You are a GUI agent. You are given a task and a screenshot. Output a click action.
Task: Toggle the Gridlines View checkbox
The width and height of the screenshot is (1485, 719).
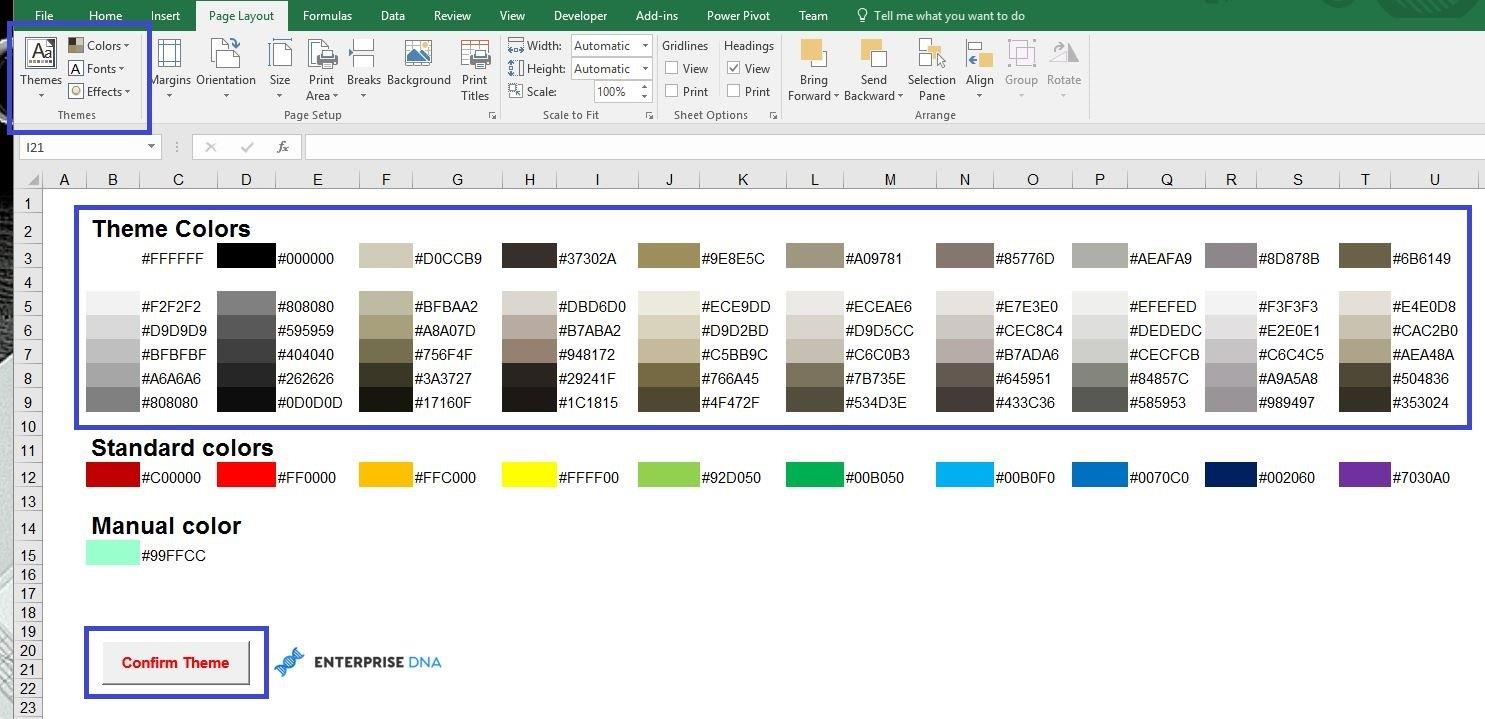pyautogui.click(x=672, y=68)
